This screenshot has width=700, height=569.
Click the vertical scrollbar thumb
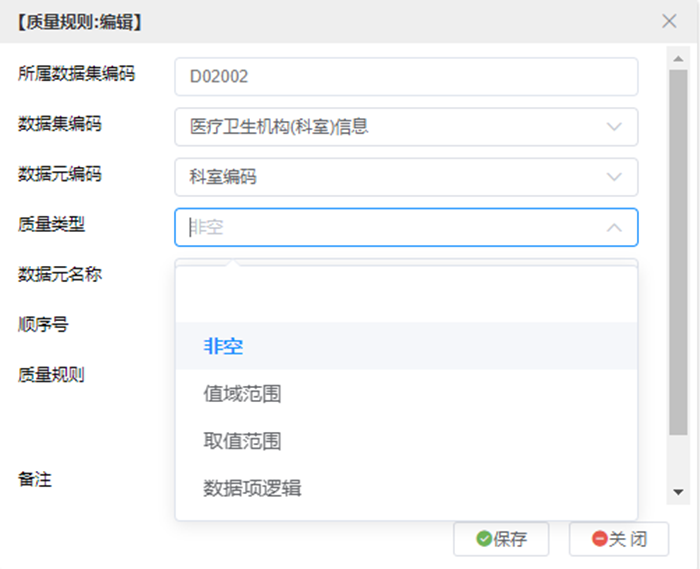pyautogui.click(x=678, y=252)
